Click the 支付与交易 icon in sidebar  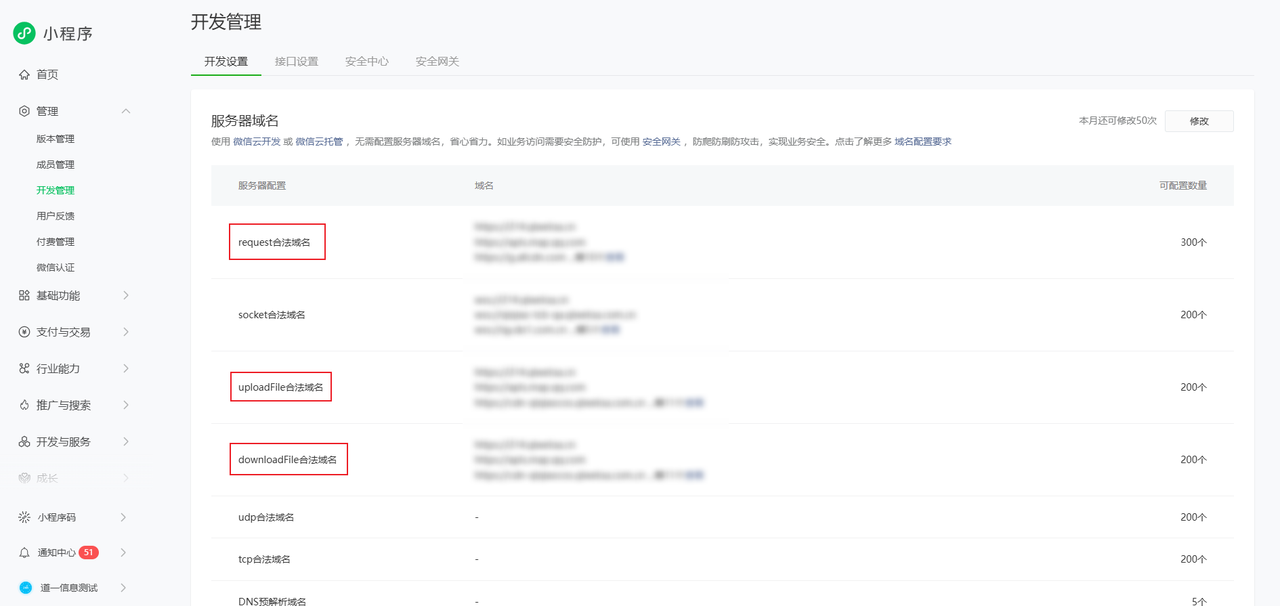[x=24, y=332]
